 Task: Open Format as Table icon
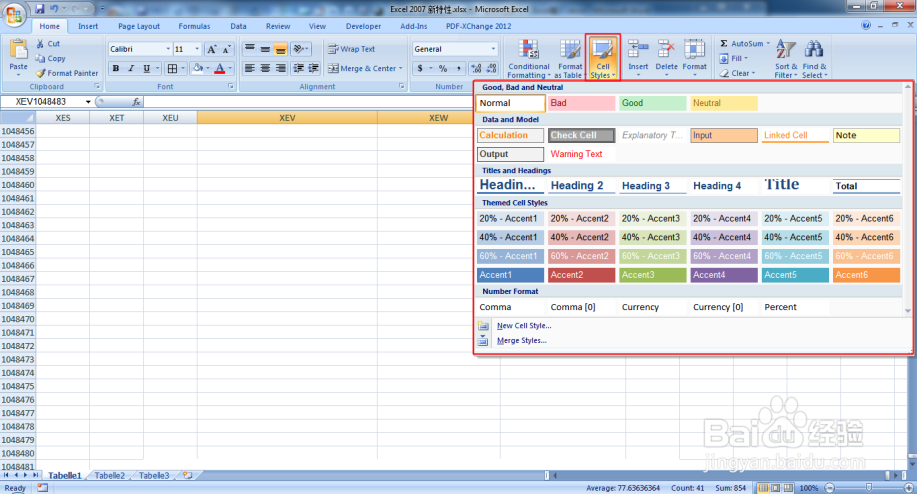(x=570, y=50)
